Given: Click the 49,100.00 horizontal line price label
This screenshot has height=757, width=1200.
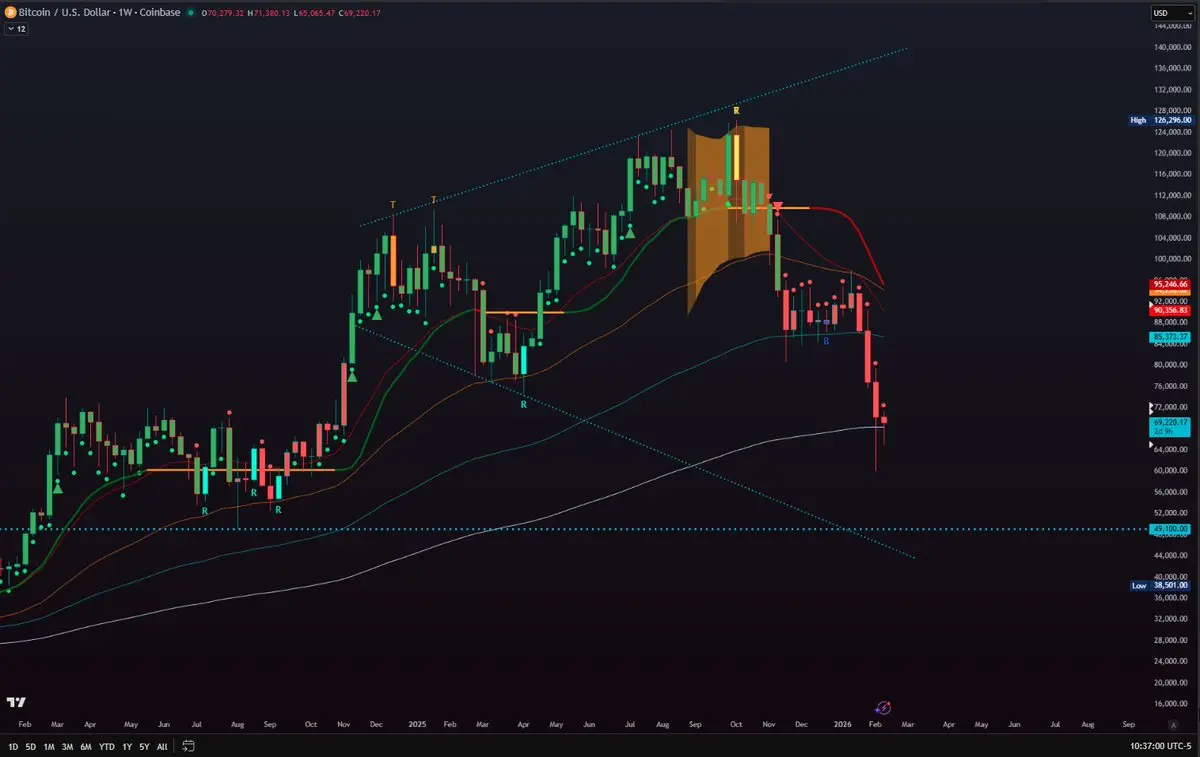Looking at the screenshot, I should tap(1169, 529).
